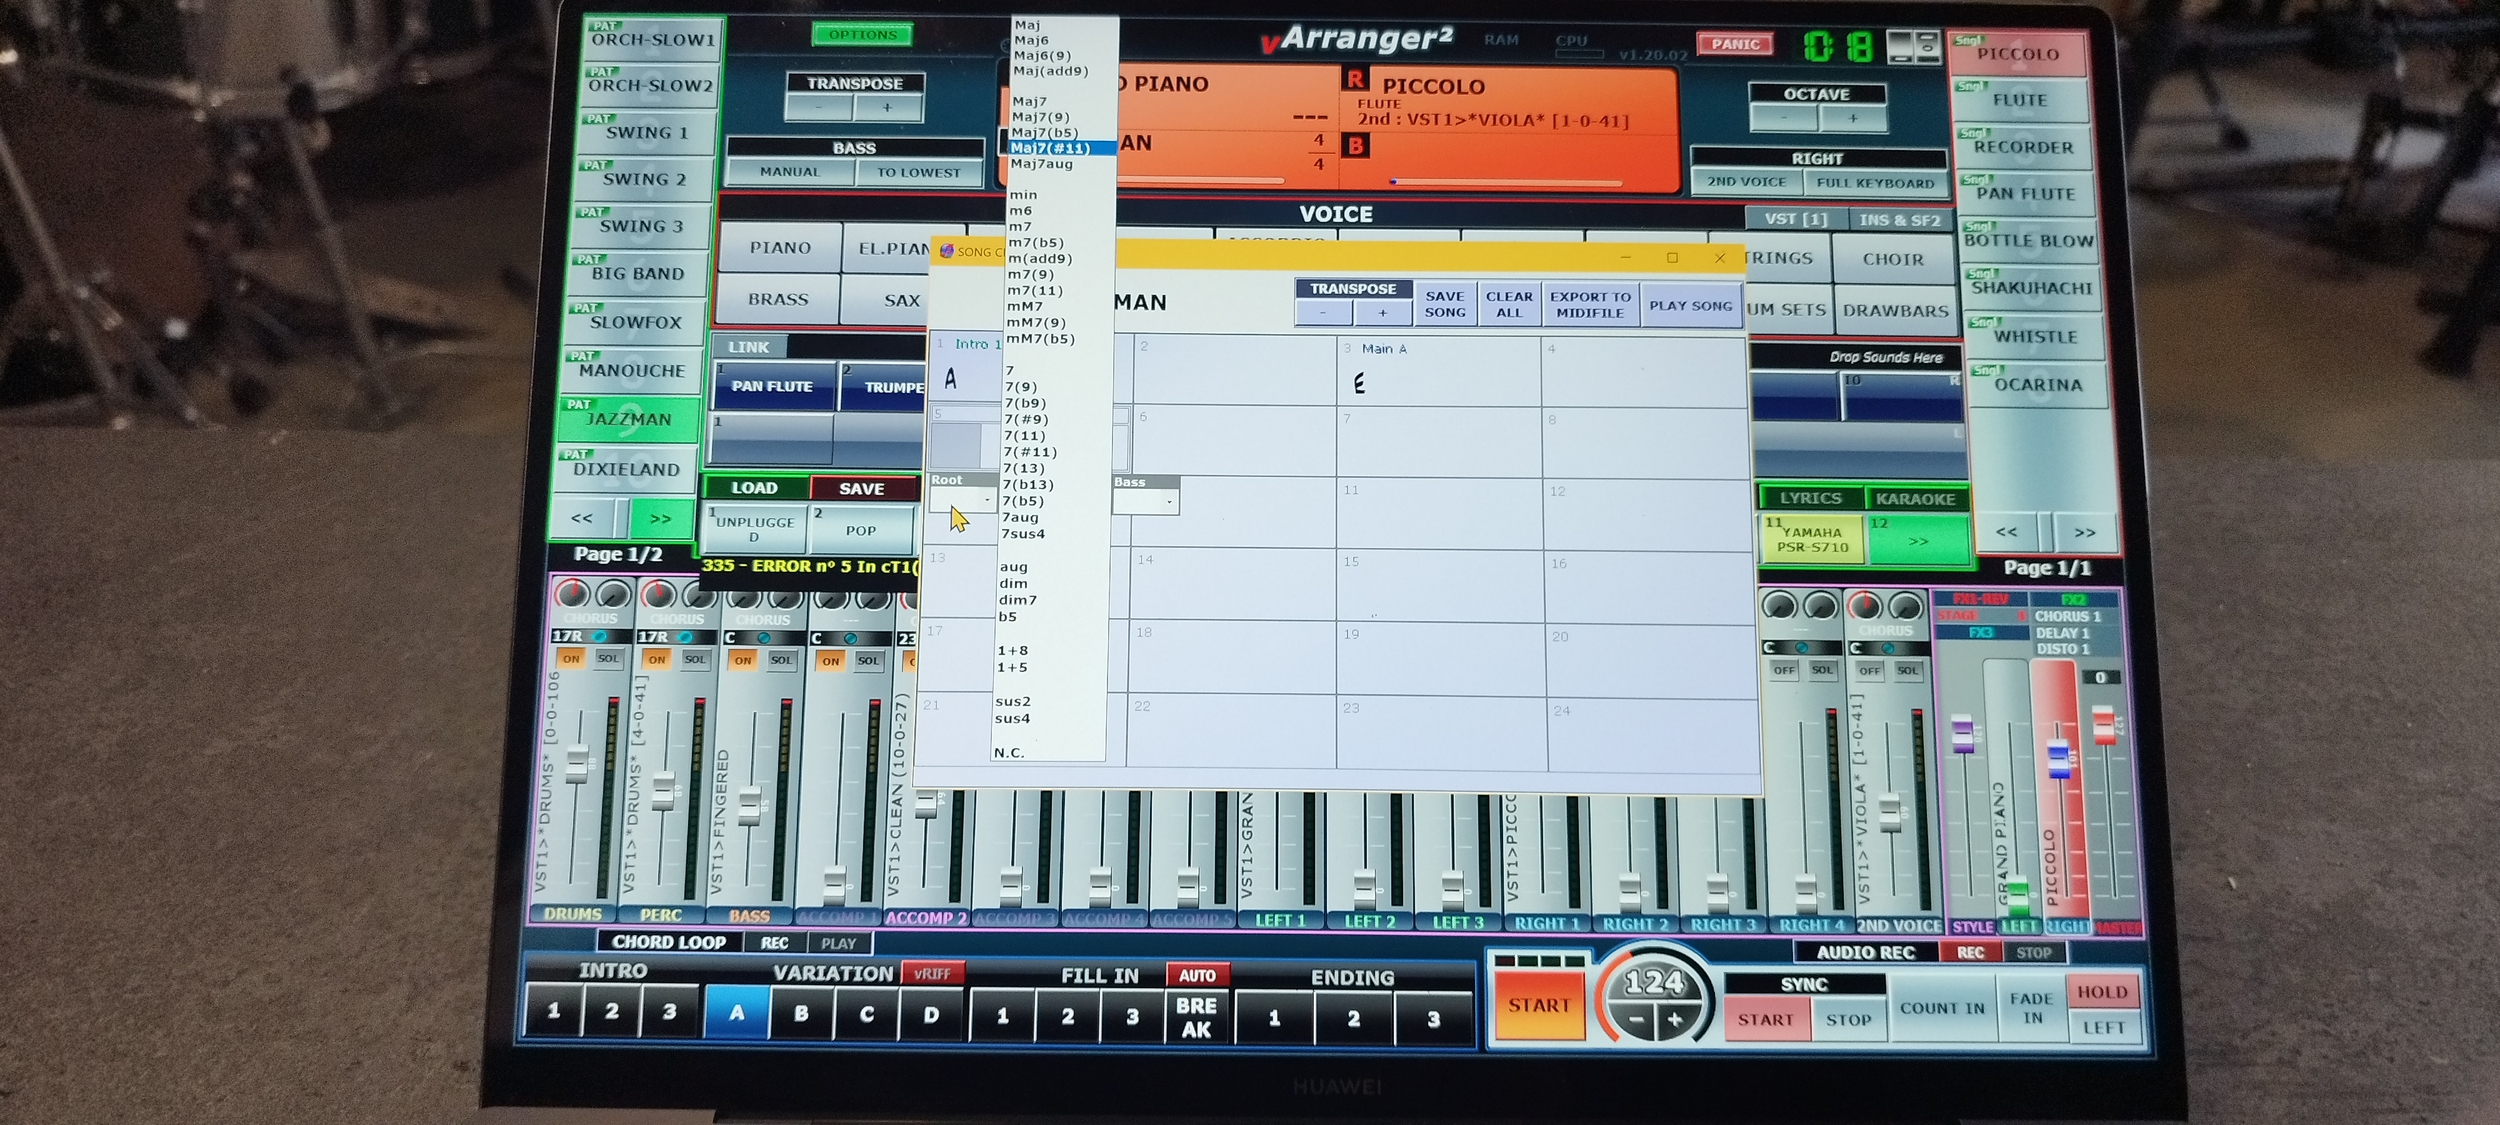Click the right knob on DRUMS channel
The image size is (2500, 1125).
613,595
